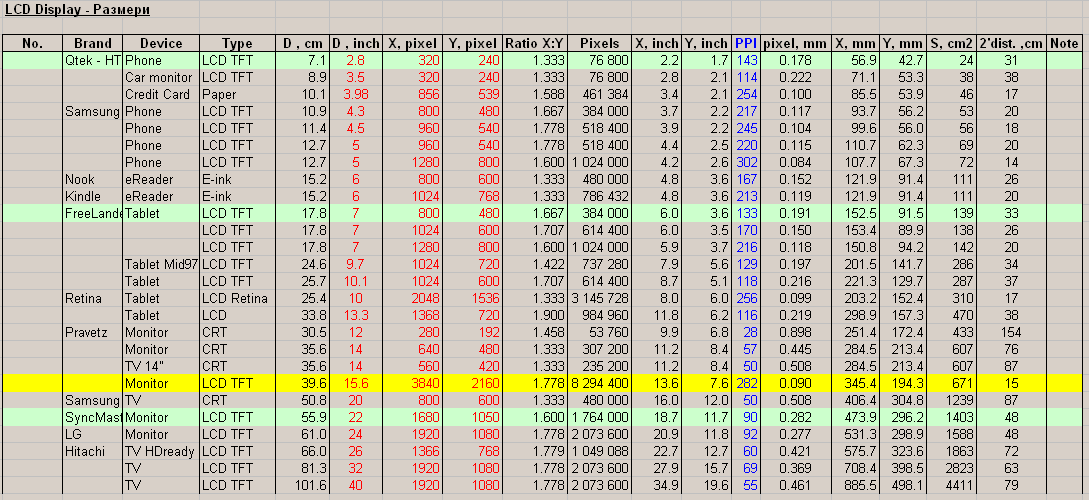Screen dimensions: 1089x500
Task: Select the Brand column header
Action: point(93,43)
